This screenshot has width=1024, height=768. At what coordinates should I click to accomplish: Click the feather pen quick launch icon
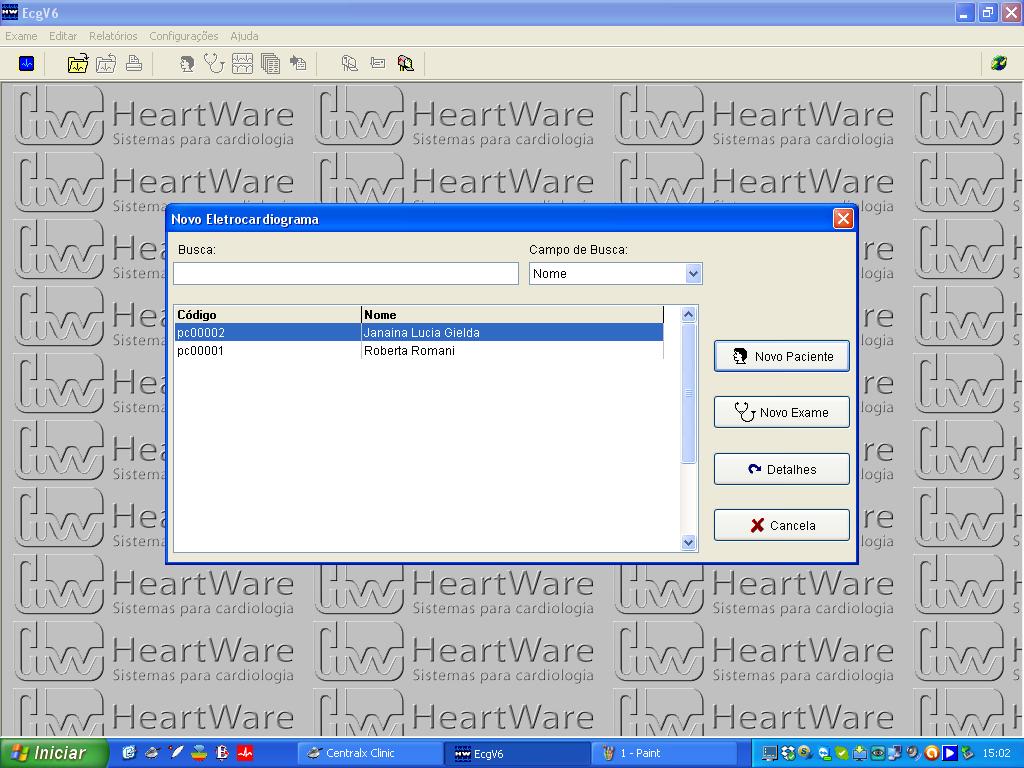point(175,753)
